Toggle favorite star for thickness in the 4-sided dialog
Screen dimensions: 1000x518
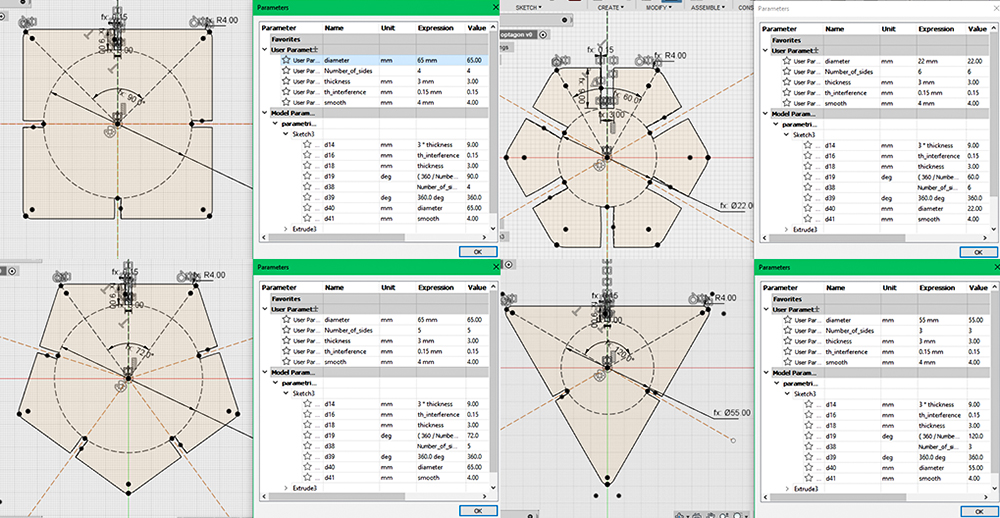click(x=286, y=82)
